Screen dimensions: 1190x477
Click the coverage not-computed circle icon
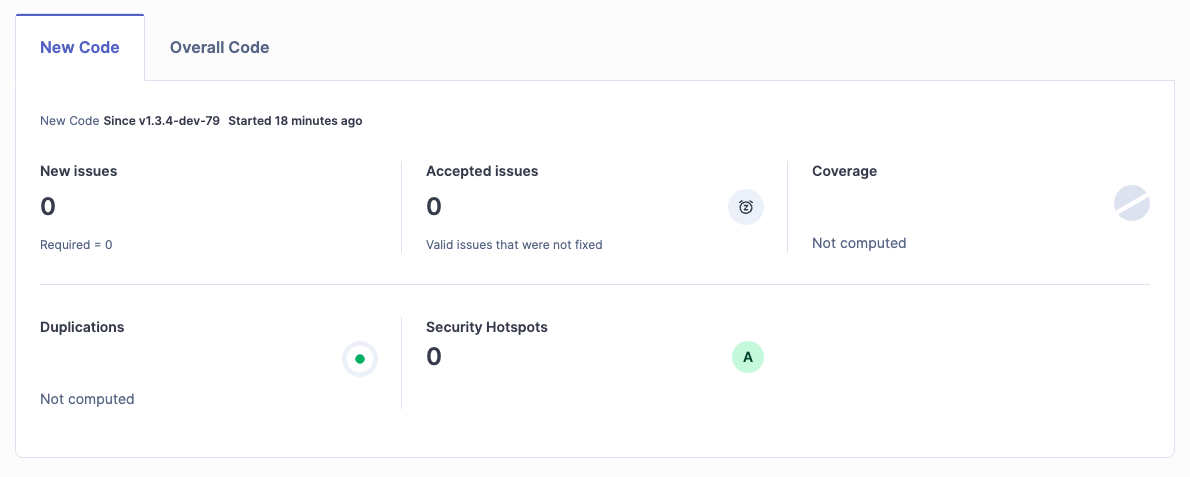1132,203
